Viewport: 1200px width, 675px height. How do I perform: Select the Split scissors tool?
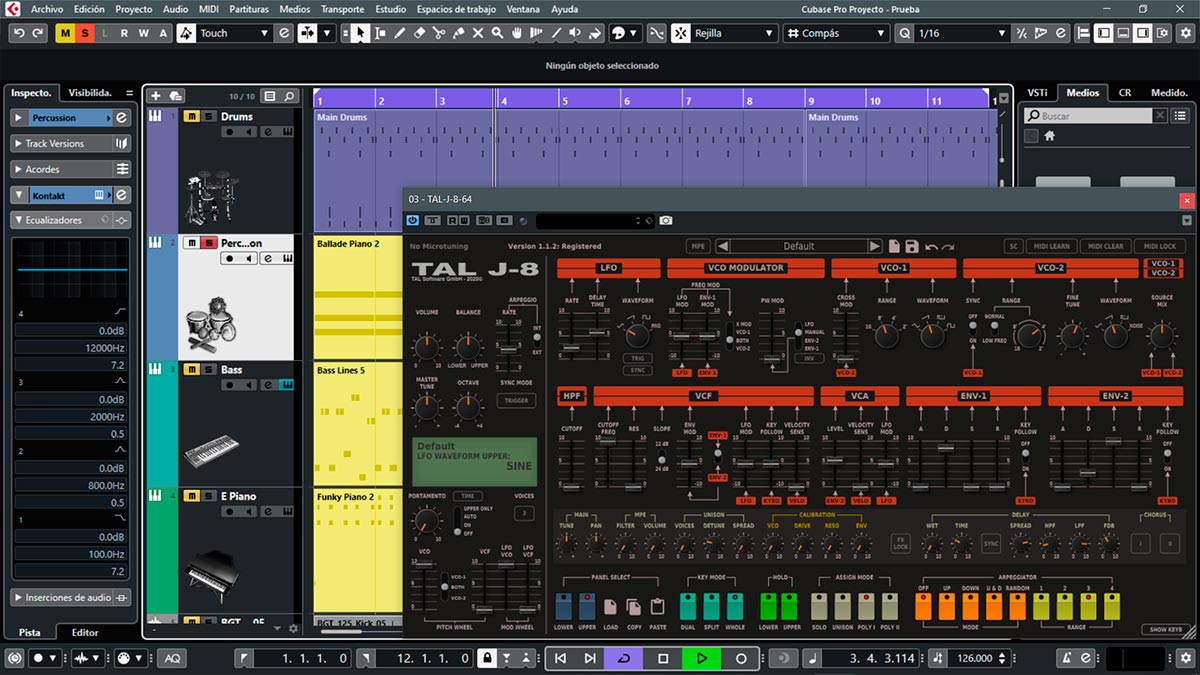(x=439, y=33)
